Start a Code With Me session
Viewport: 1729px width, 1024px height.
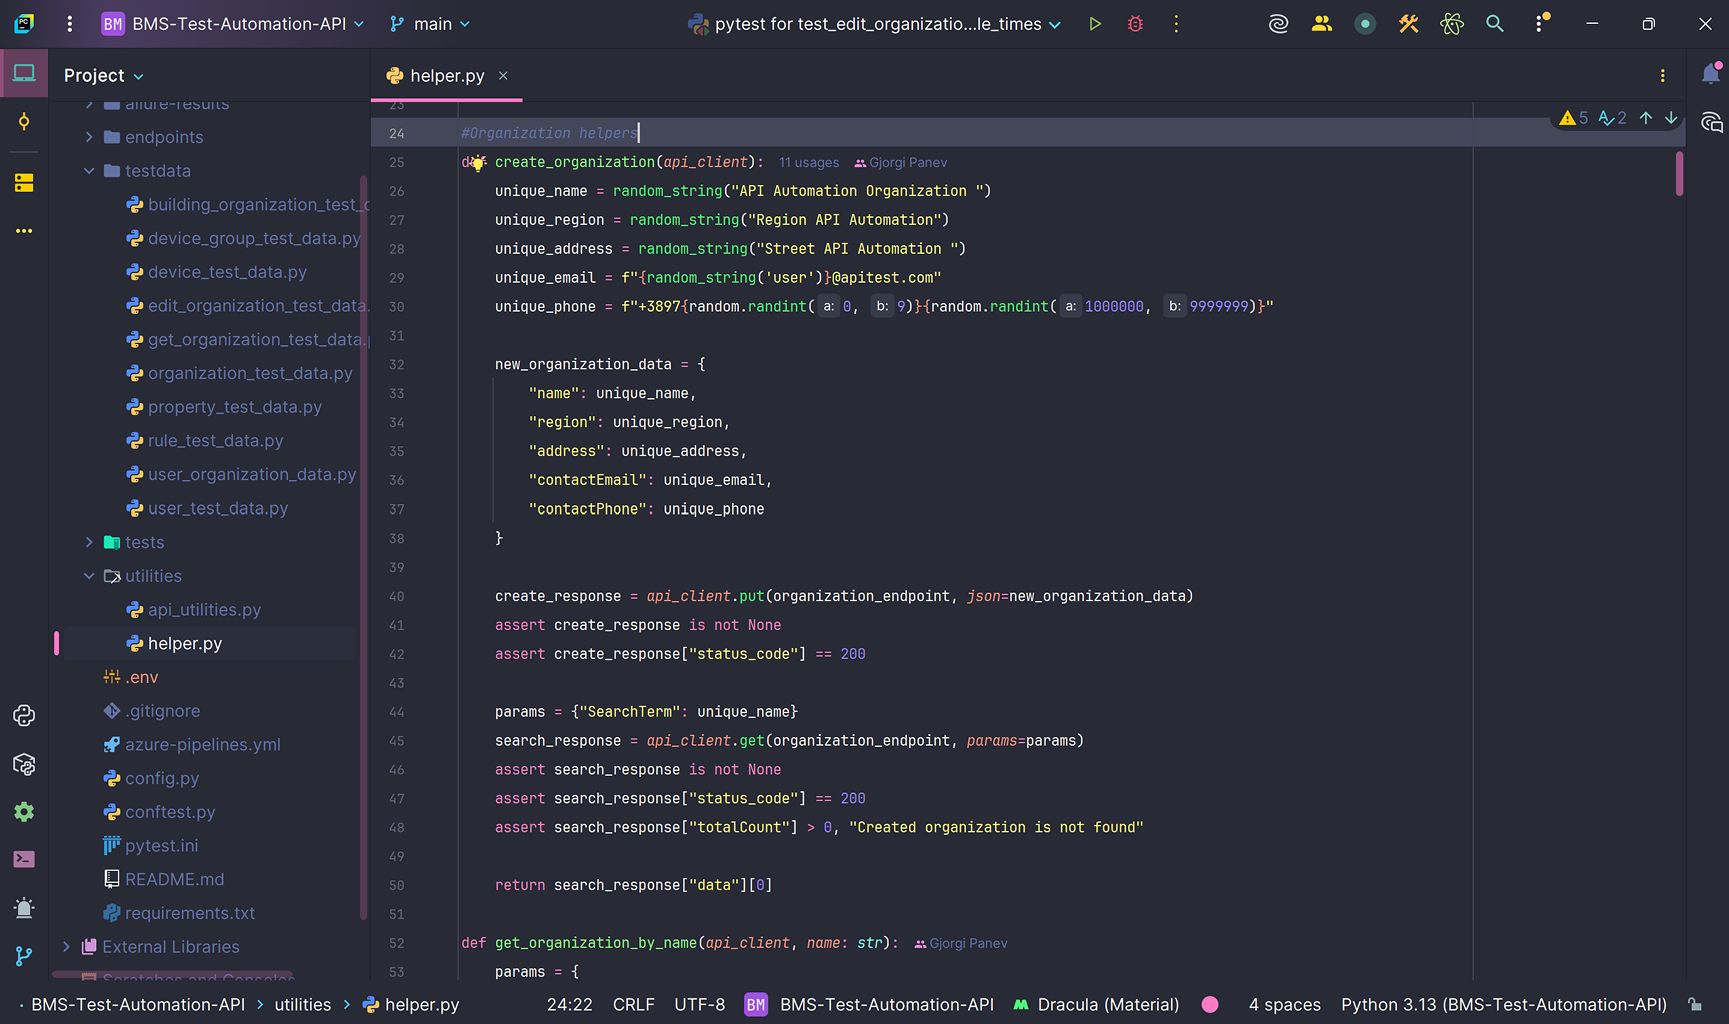pos(1322,23)
